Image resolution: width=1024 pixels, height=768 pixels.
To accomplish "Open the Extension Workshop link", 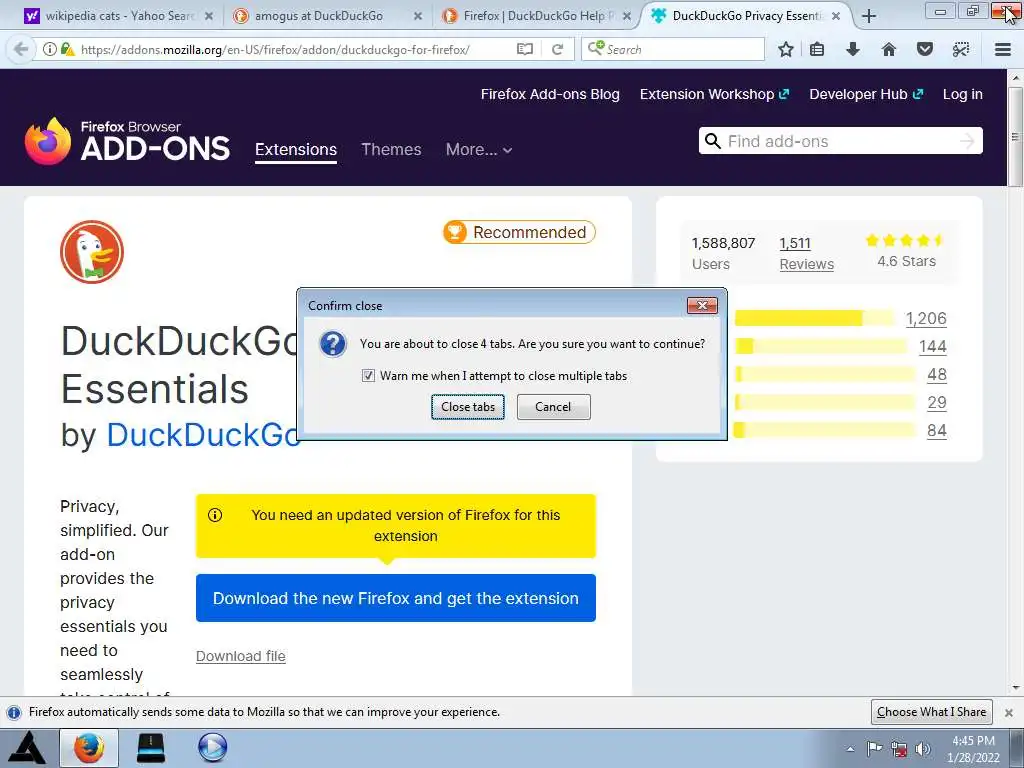I will (714, 94).
